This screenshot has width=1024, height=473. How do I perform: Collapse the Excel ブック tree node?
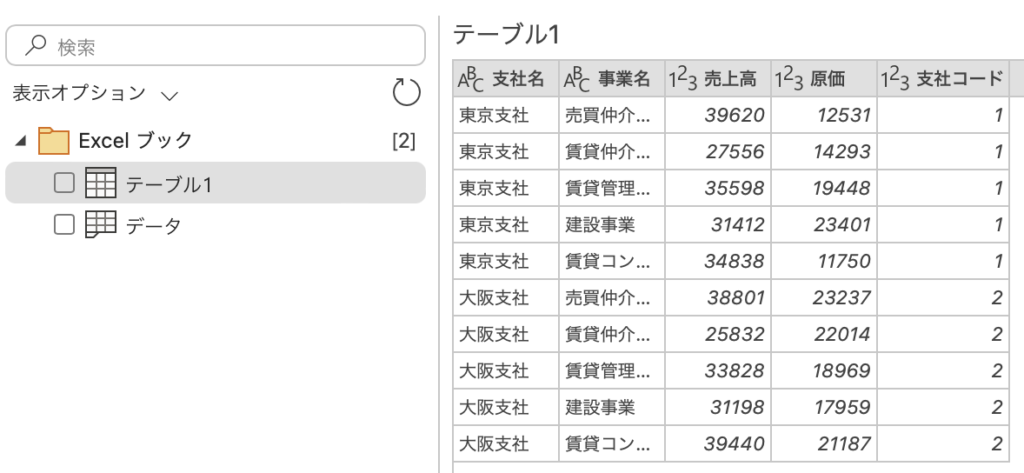tap(21, 140)
